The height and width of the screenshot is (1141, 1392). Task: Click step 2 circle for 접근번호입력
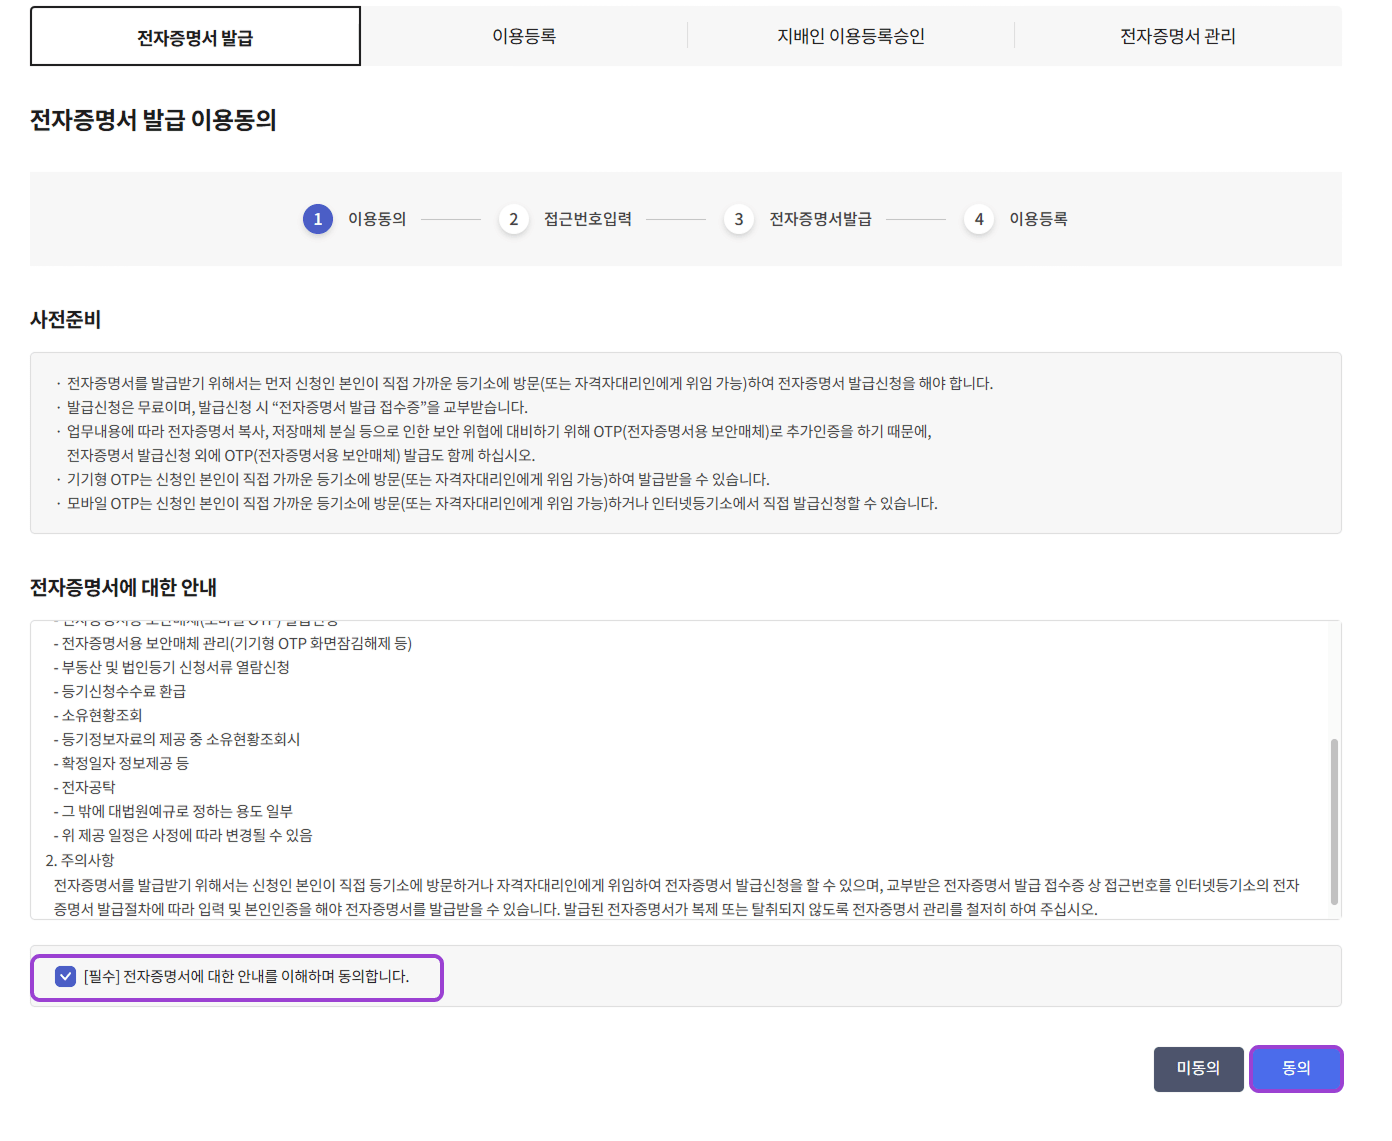point(514,219)
